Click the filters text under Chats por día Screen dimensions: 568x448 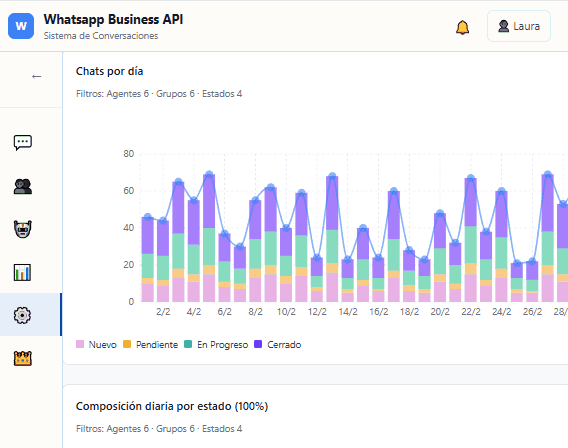click(x=159, y=94)
